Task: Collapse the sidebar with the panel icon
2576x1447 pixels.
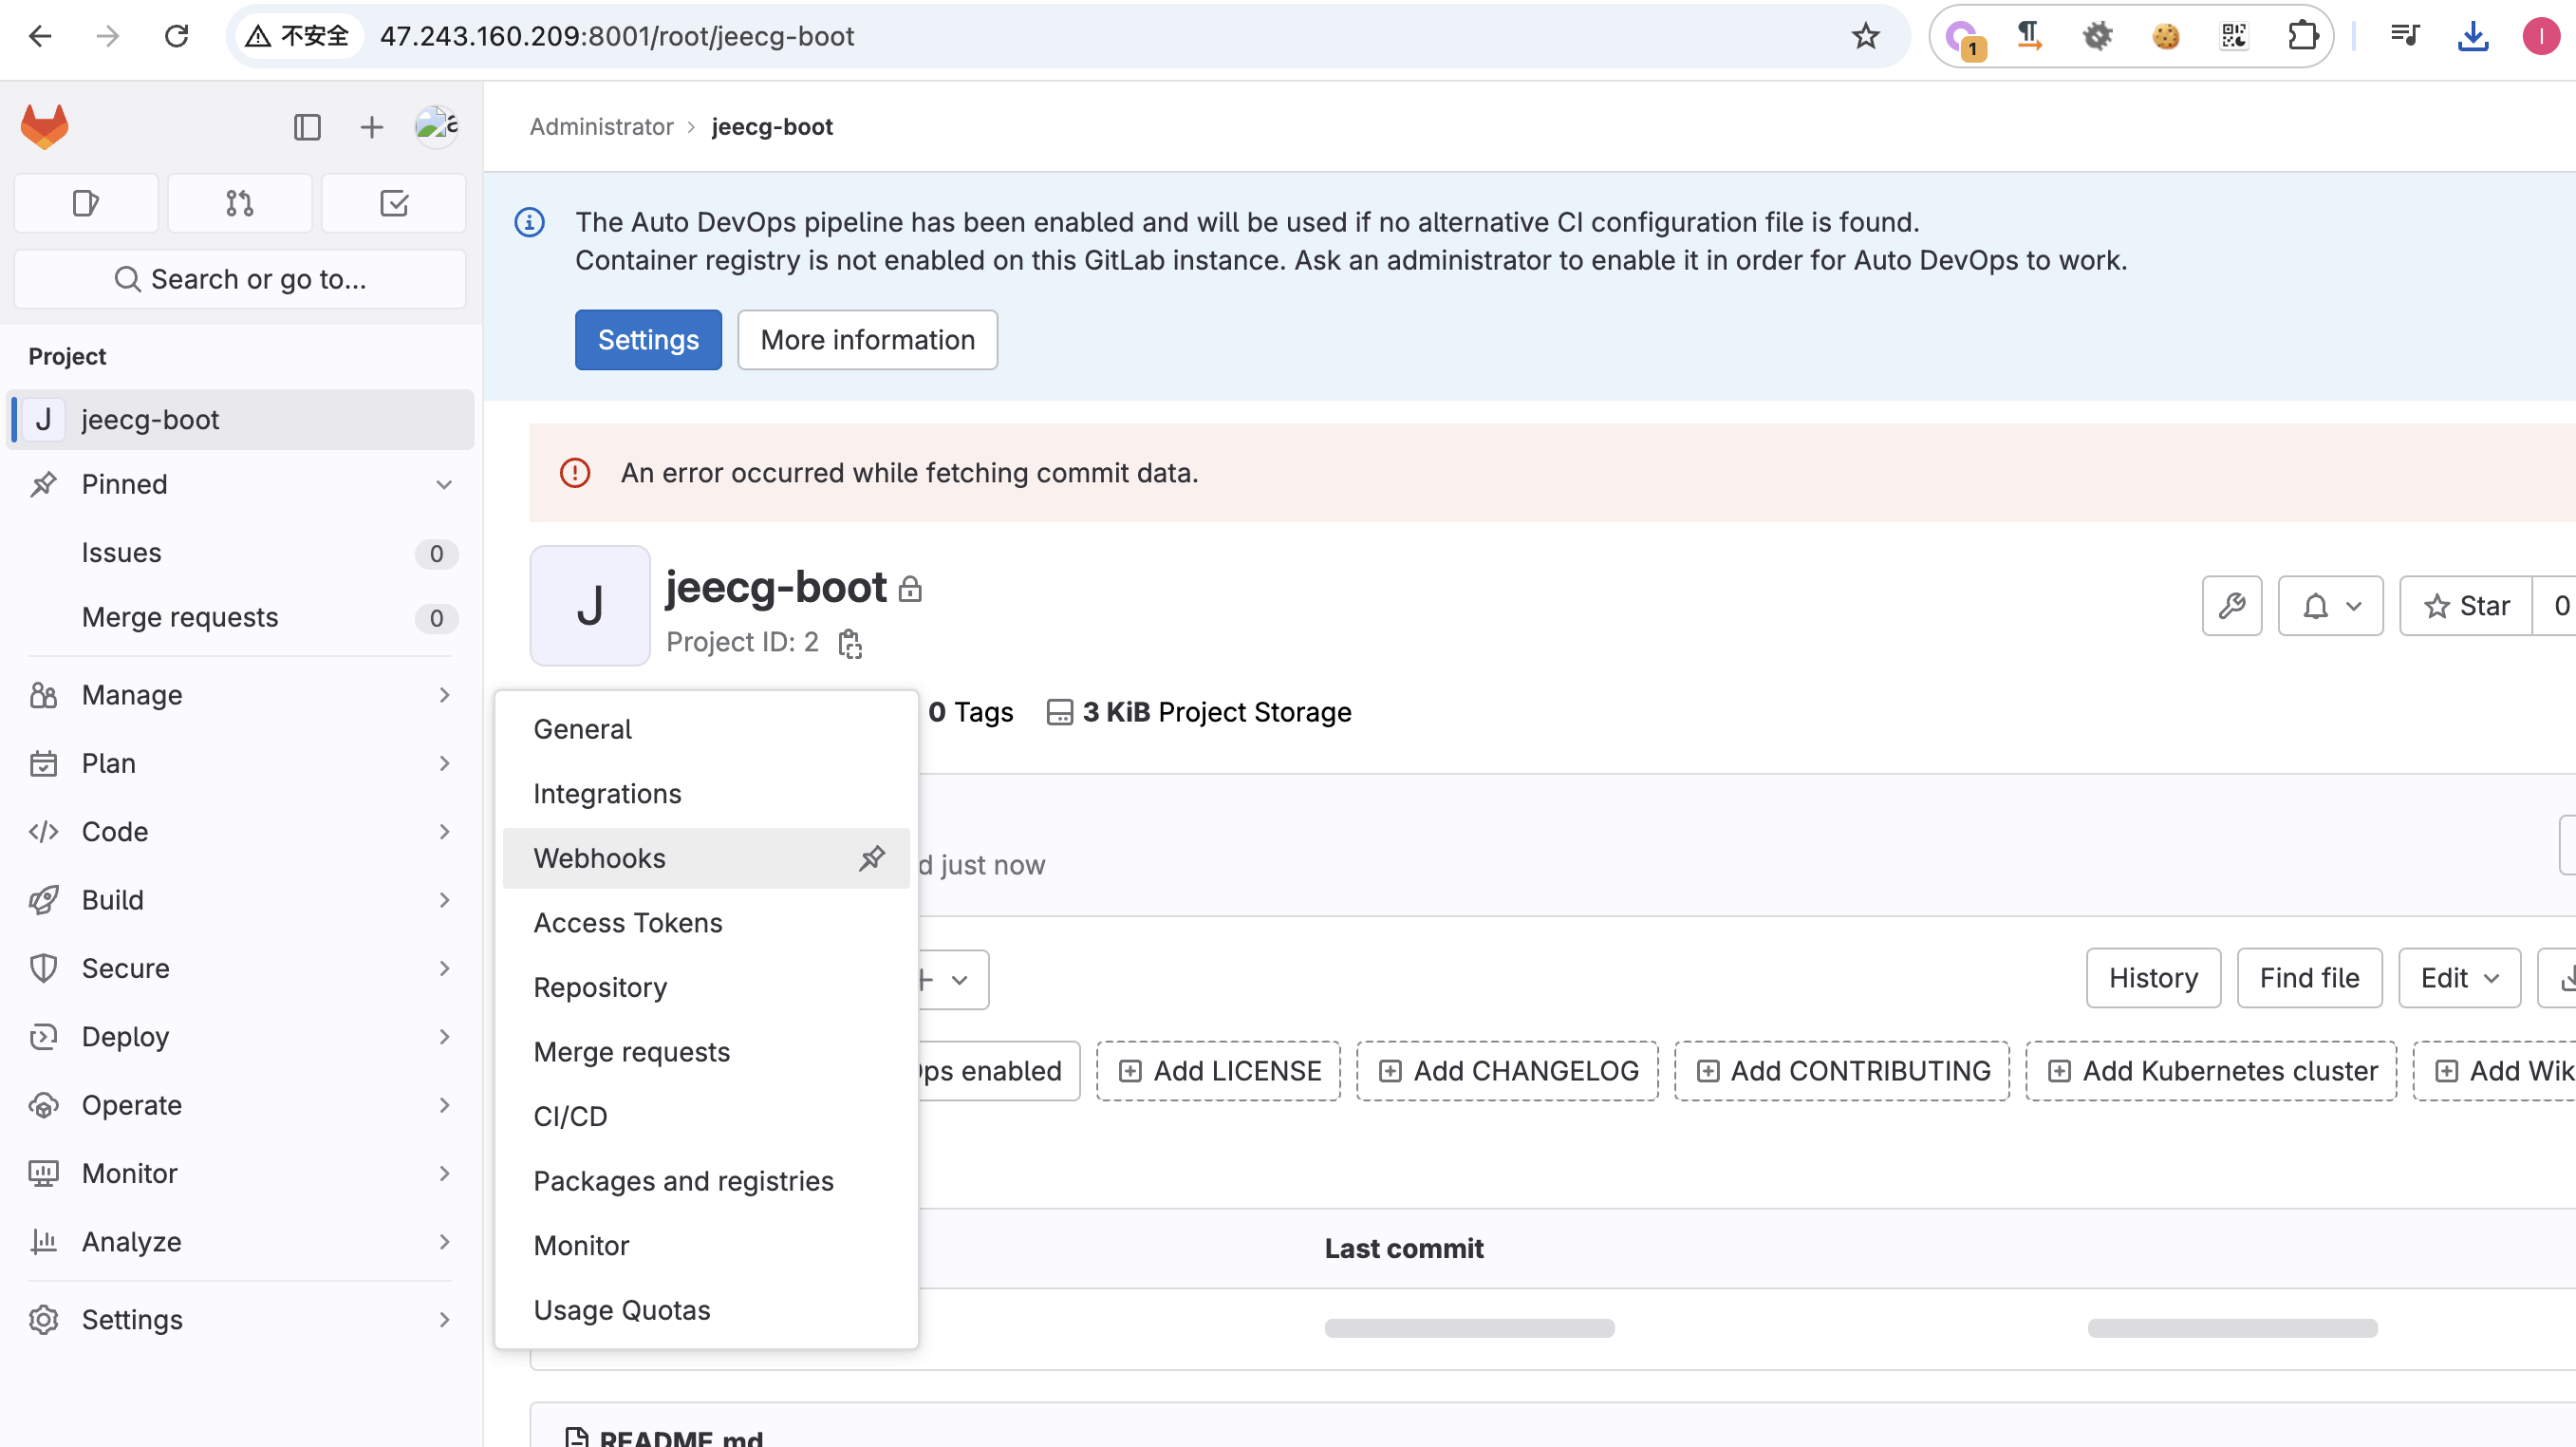Action: [307, 126]
